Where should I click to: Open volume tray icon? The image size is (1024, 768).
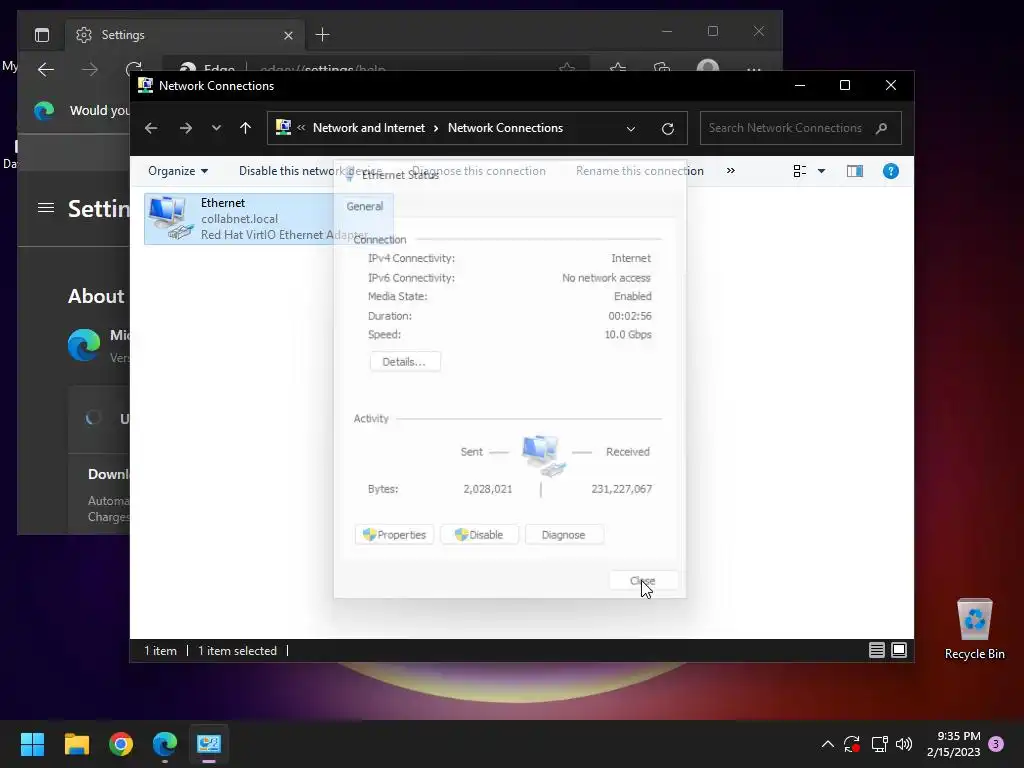(904, 744)
